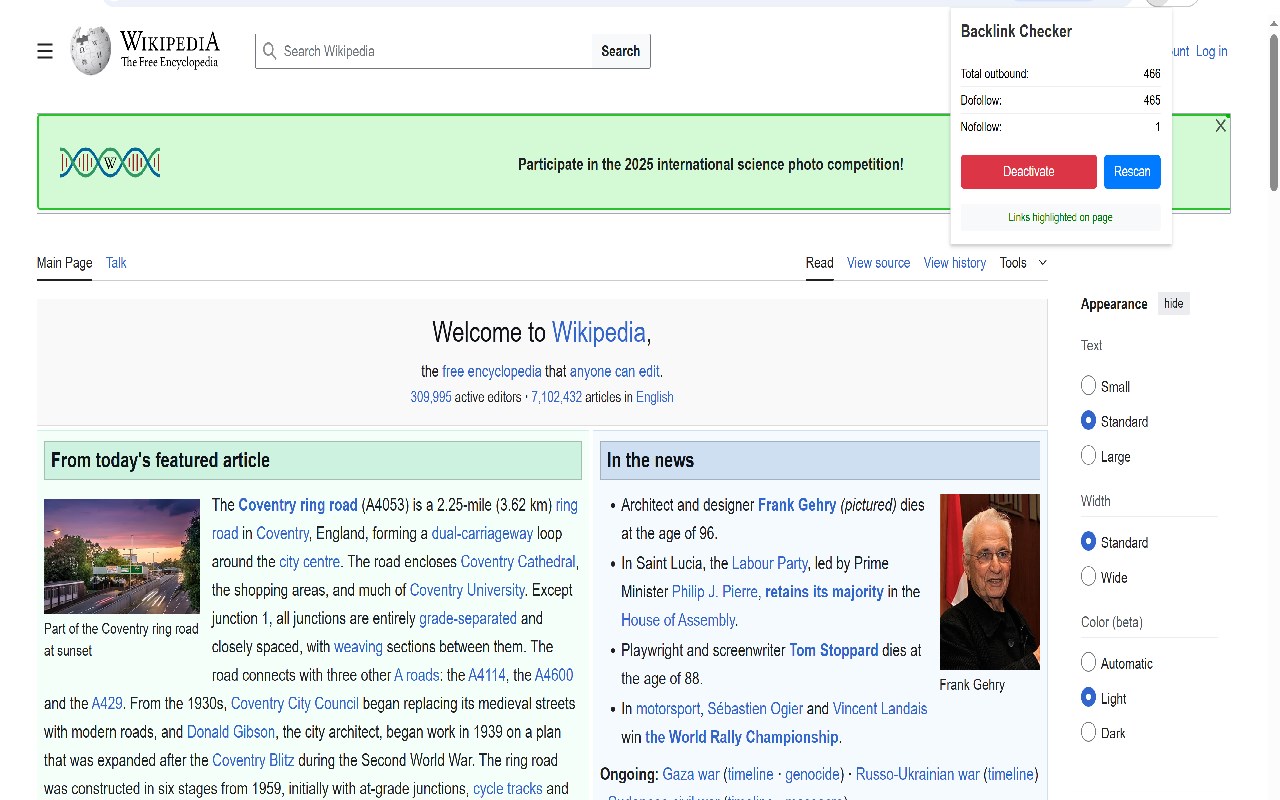Screen dimensions: 1280x800
Task: Click the Russo-Ukrainian war link
Action: click(x=918, y=774)
